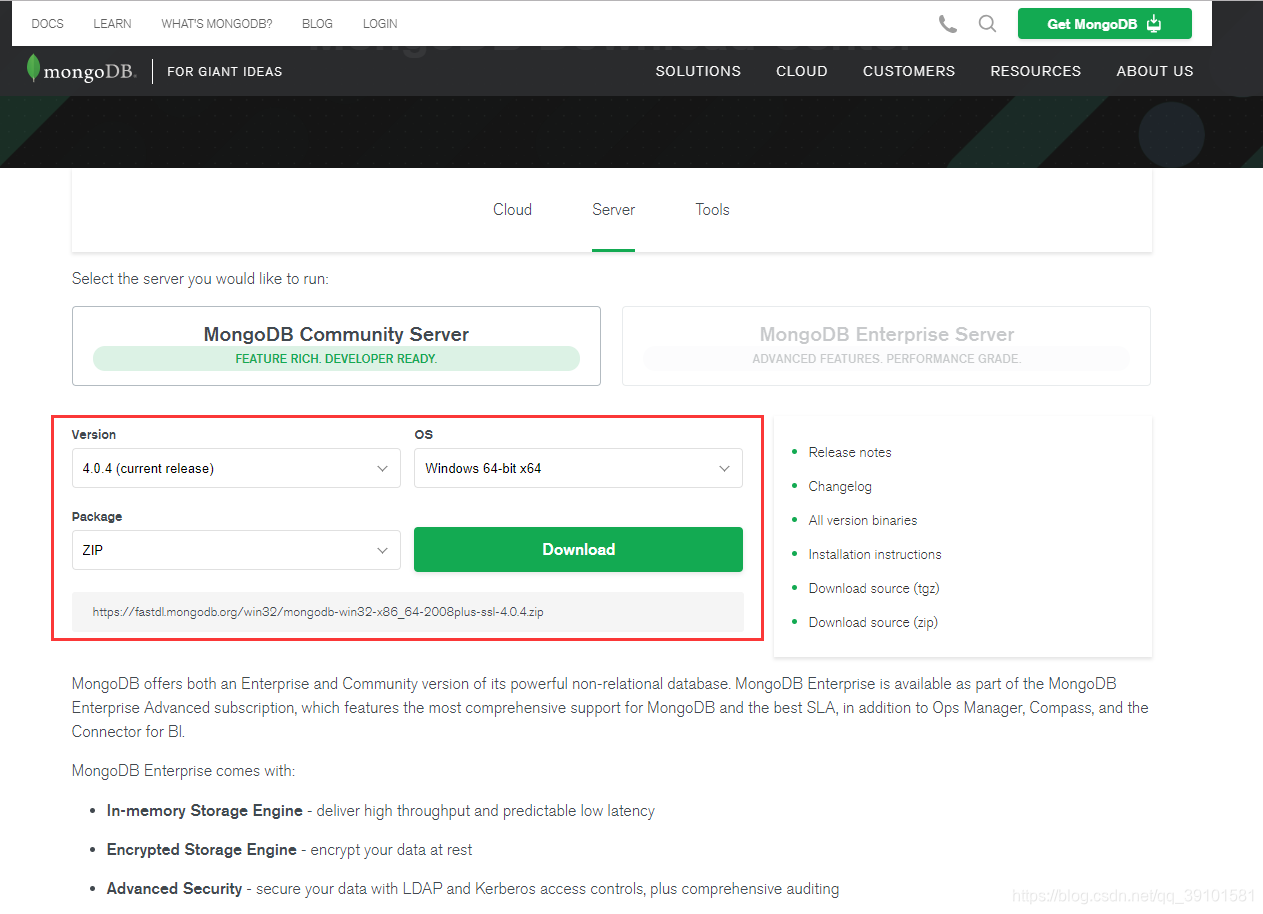
Task: Switch to the Server tab
Action: point(613,210)
